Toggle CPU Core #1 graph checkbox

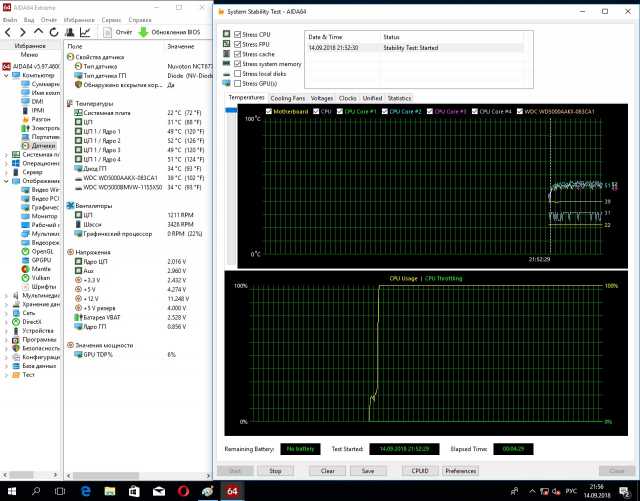pyautogui.click(x=340, y=111)
